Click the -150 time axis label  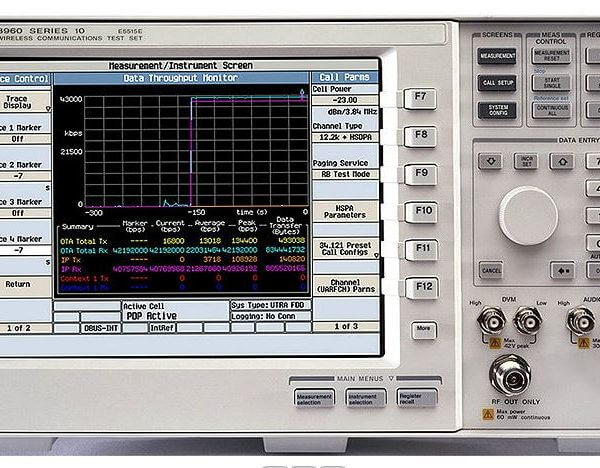point(196,212)
